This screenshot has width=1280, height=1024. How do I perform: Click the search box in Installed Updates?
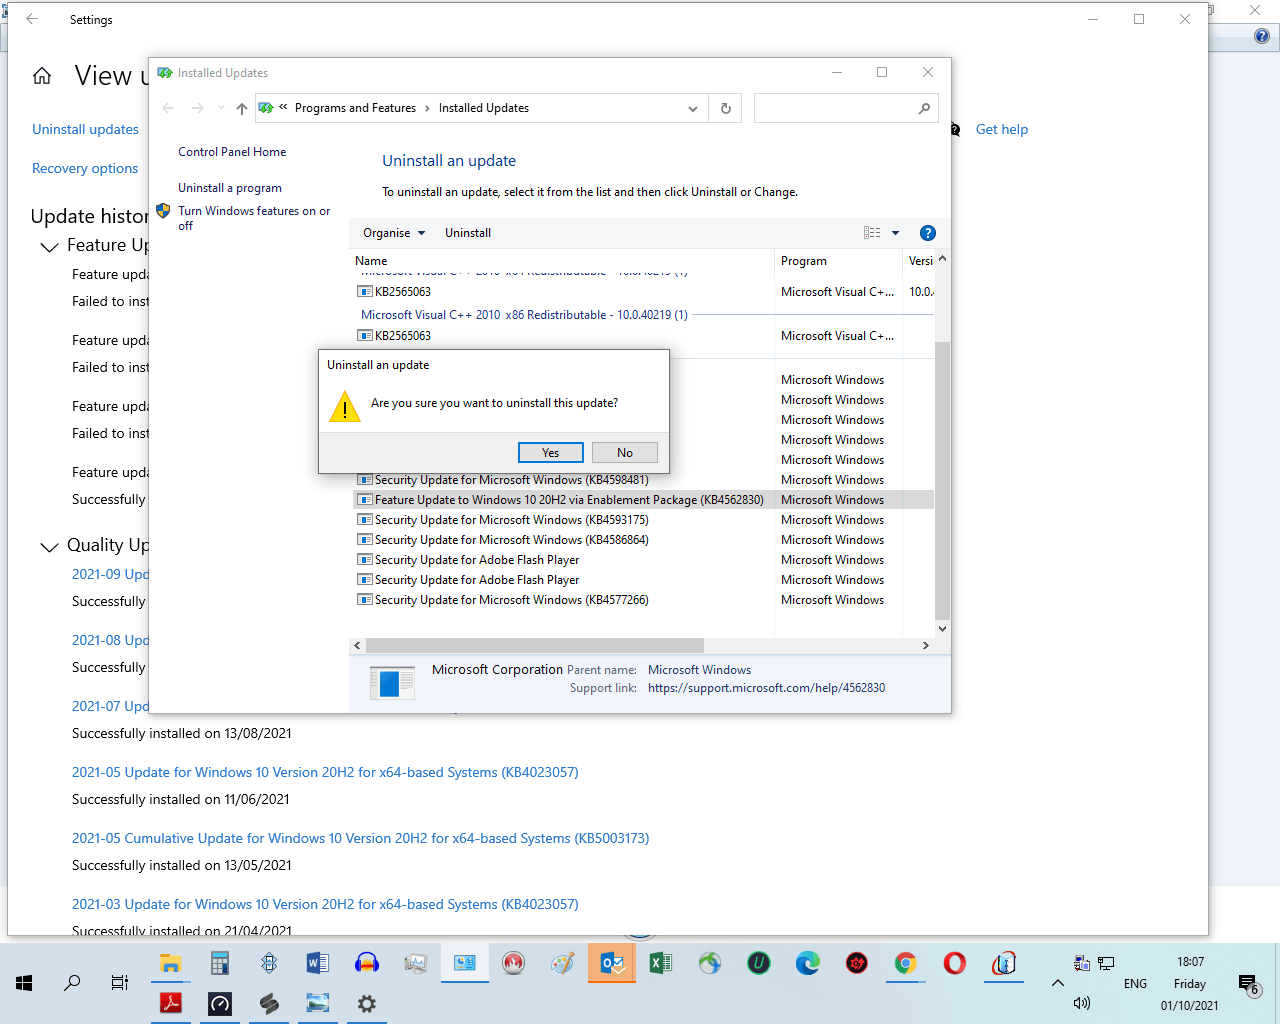(846, 108)
